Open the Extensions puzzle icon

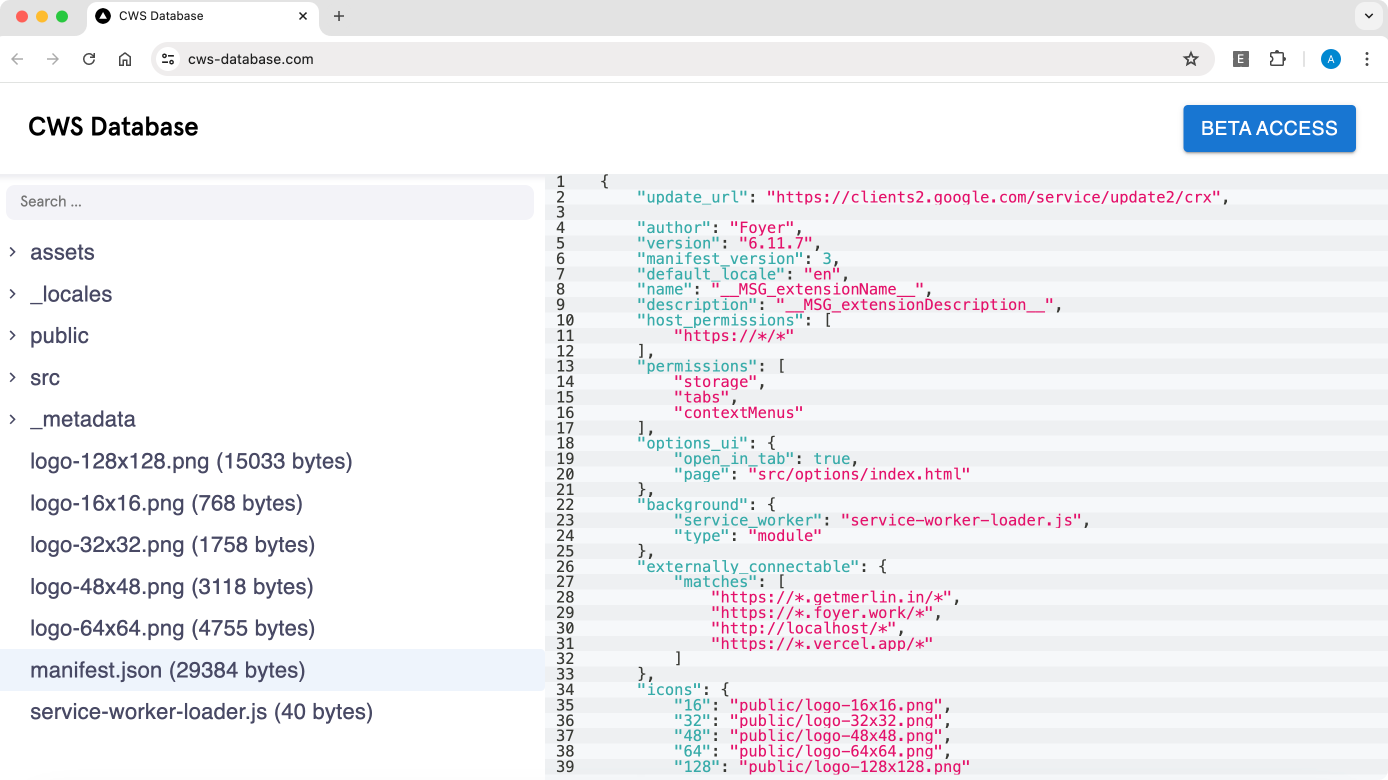coord(1277,59)
